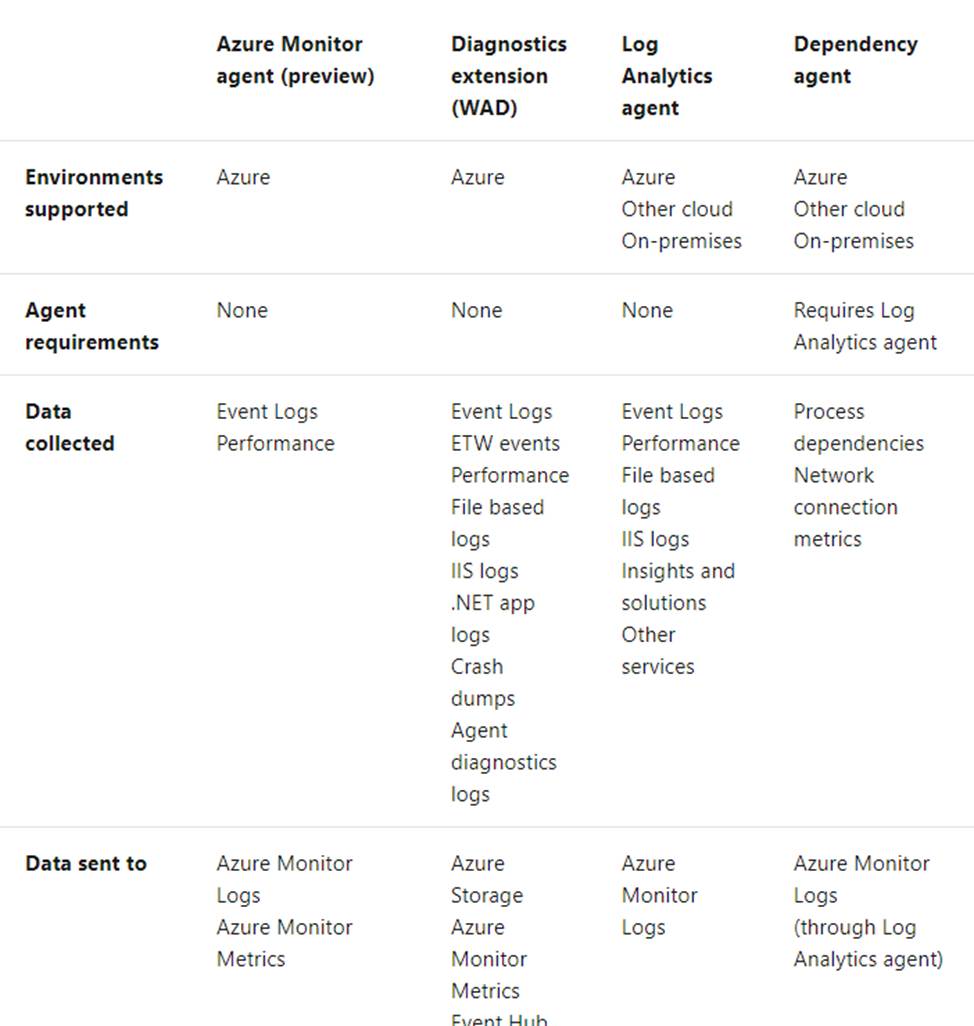This screenshot has width=974, height=1026.
Task: Click the '(through Log Analytics agent)' text
Action: point(867,943)
